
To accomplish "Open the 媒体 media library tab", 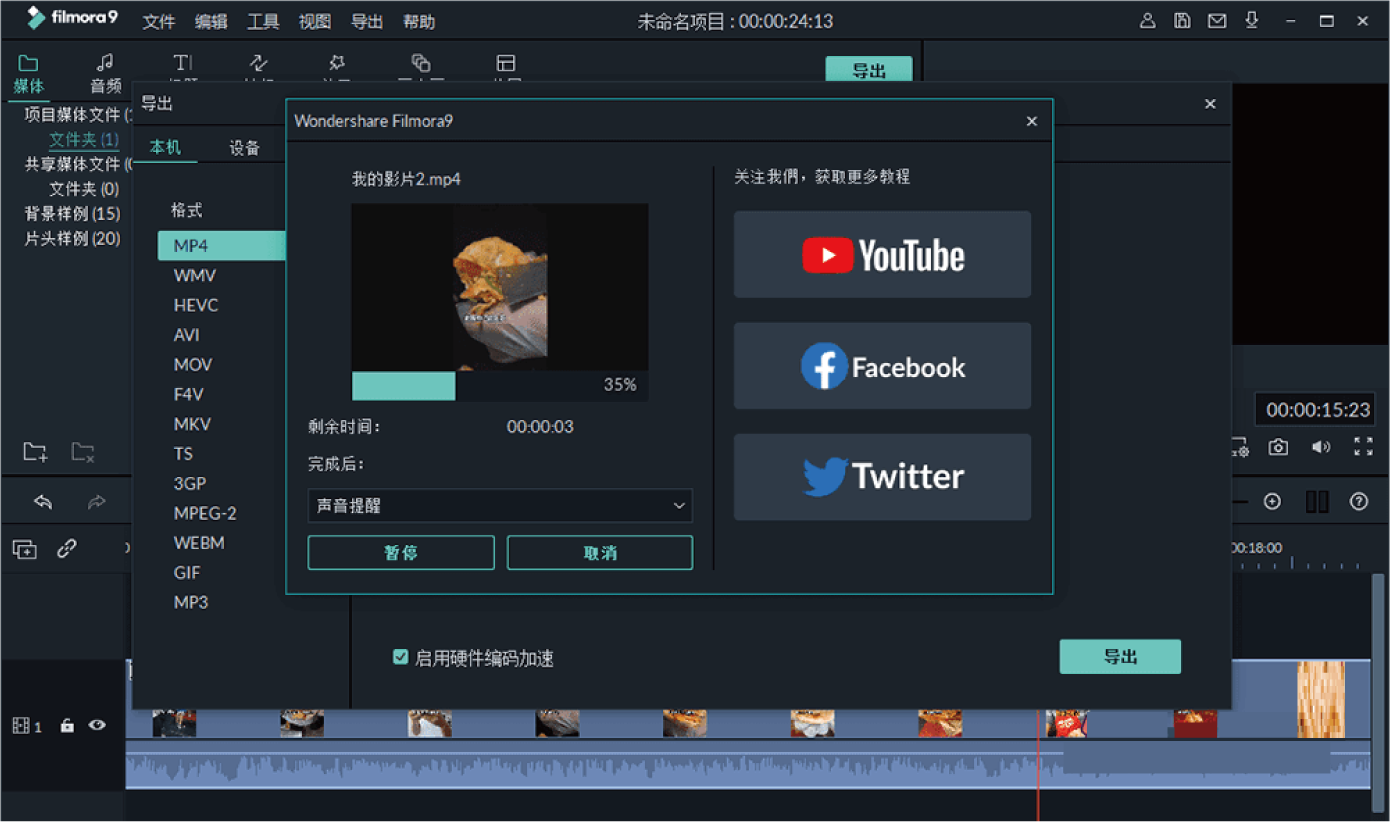I will tap(28, 75).
